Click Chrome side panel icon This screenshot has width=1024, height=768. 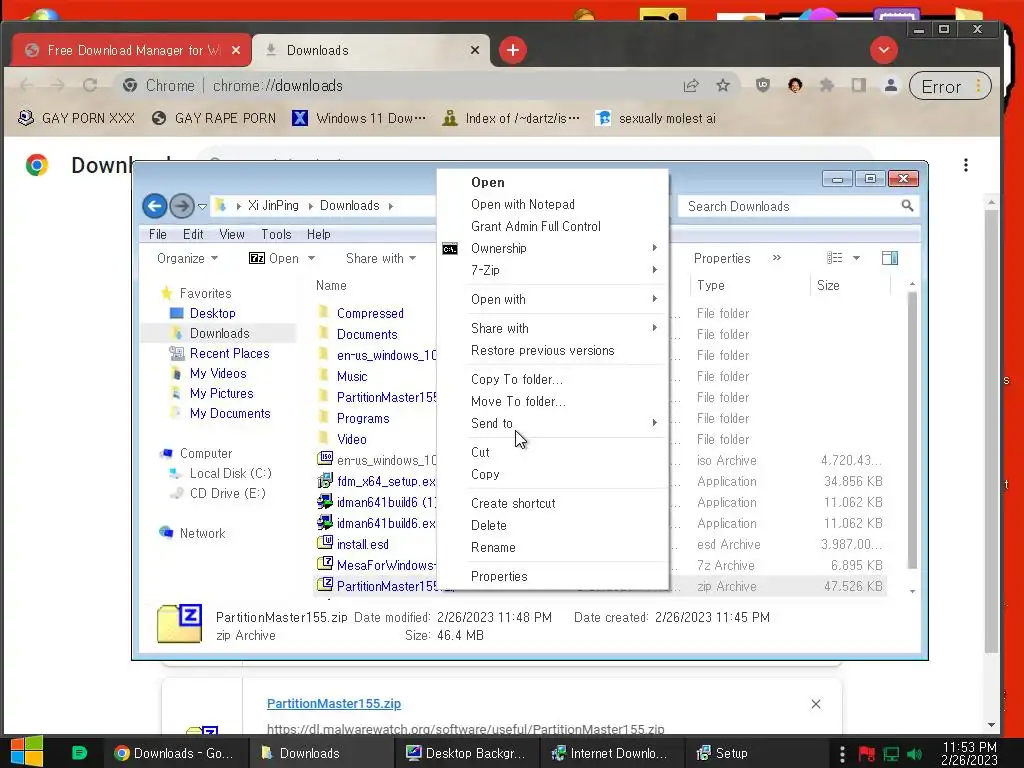pyautogui.click(x=859, y=86)
